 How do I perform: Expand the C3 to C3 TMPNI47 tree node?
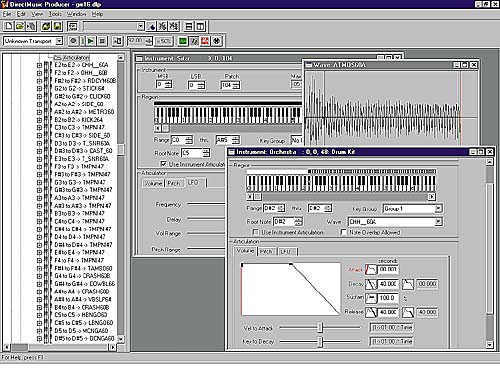(39, 128)
